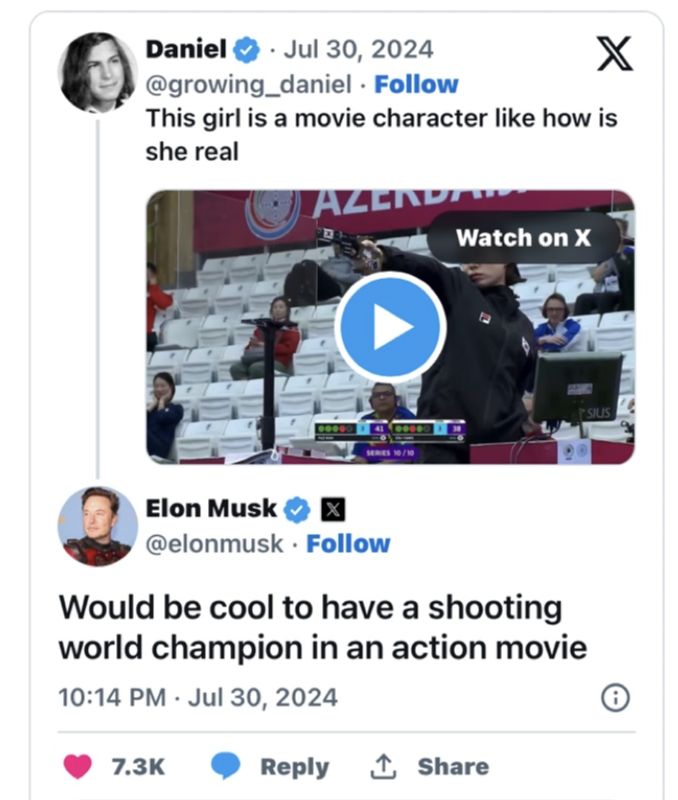The height and width of the screenshot is (800, 678).
Task: Open the tweet info icon
Action: (x=615, y=697)
